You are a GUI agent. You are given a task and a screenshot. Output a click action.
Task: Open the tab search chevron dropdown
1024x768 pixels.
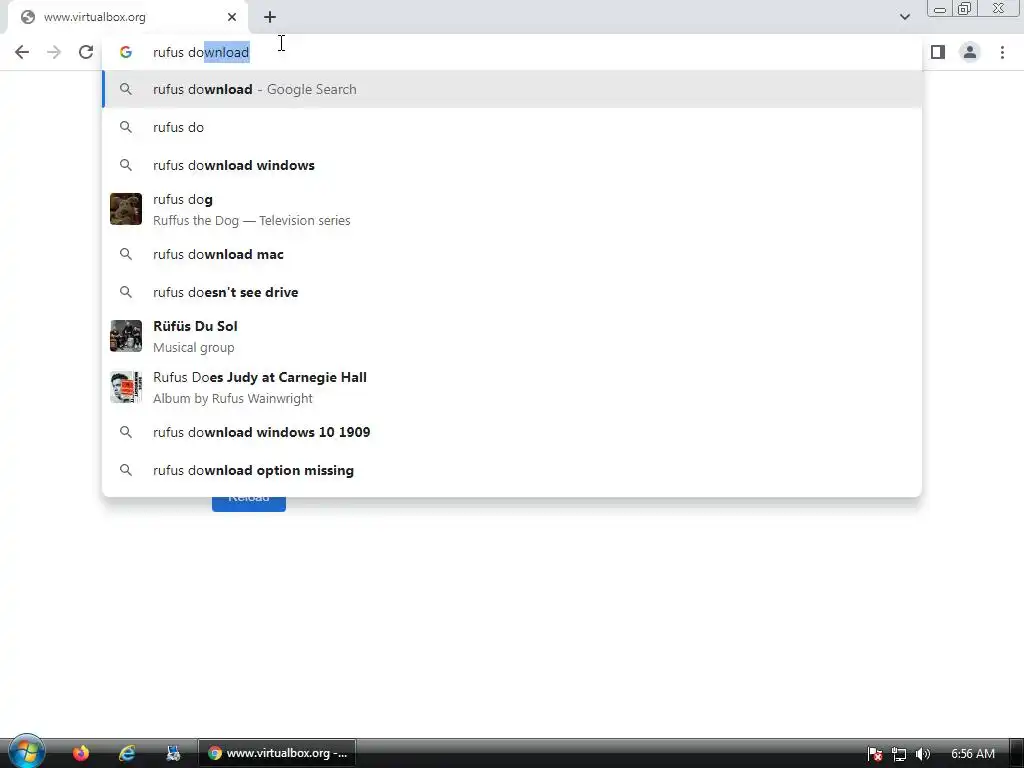904,17
